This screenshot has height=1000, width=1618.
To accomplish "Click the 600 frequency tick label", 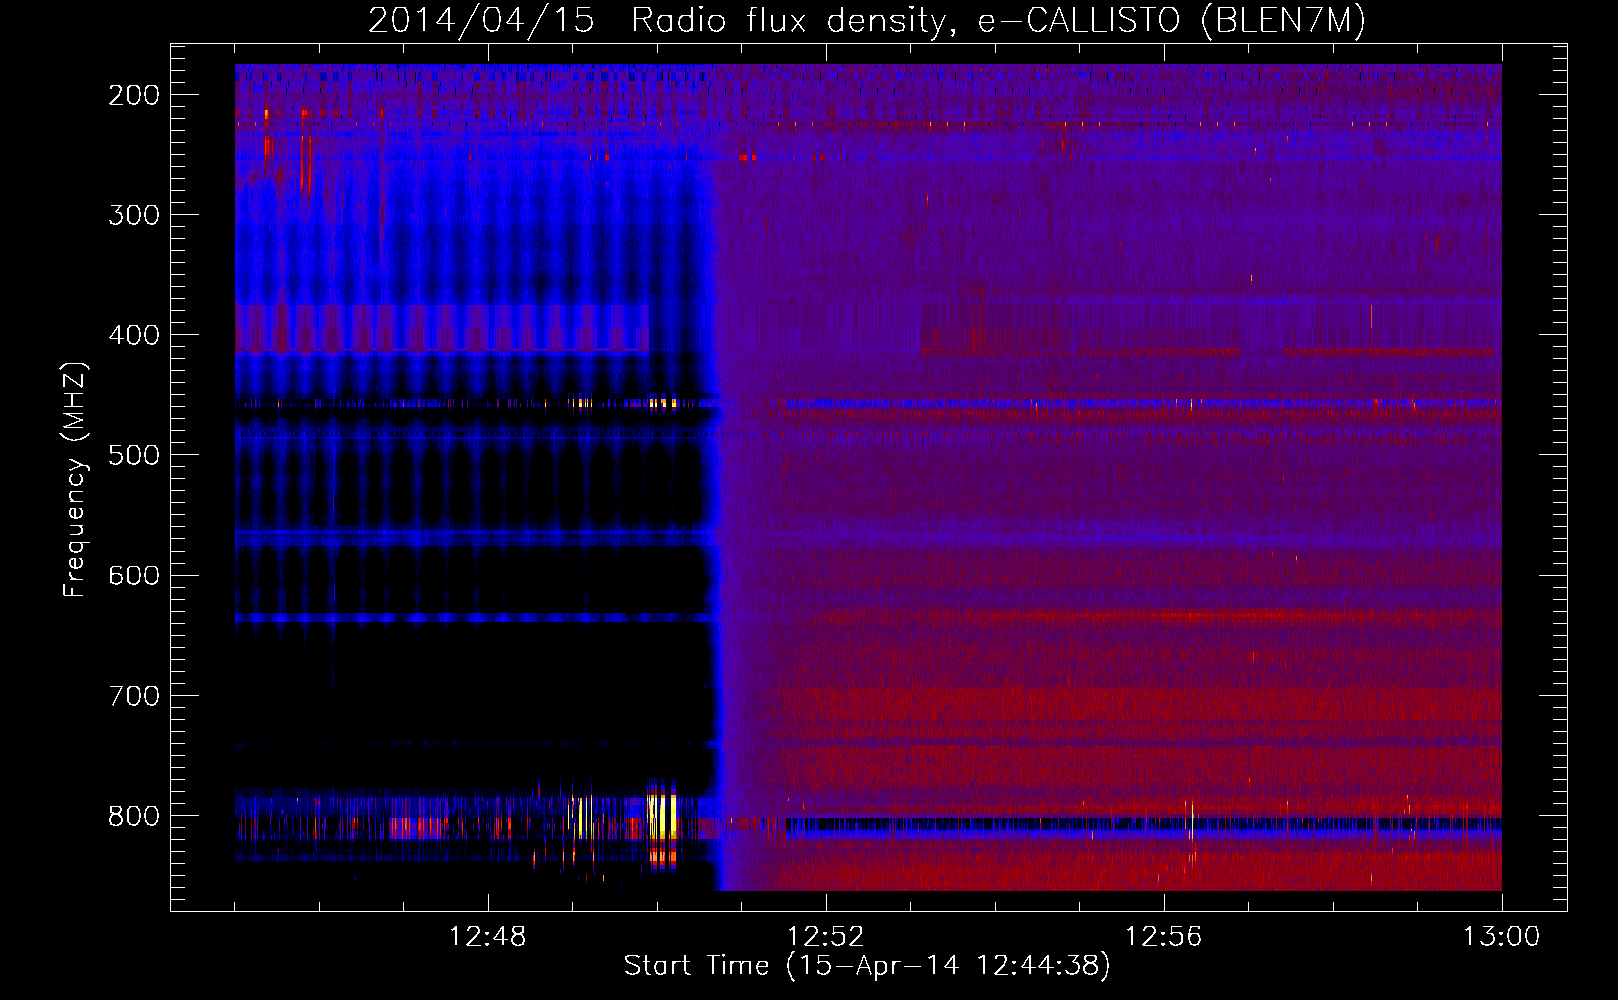I will coord(134,576).
